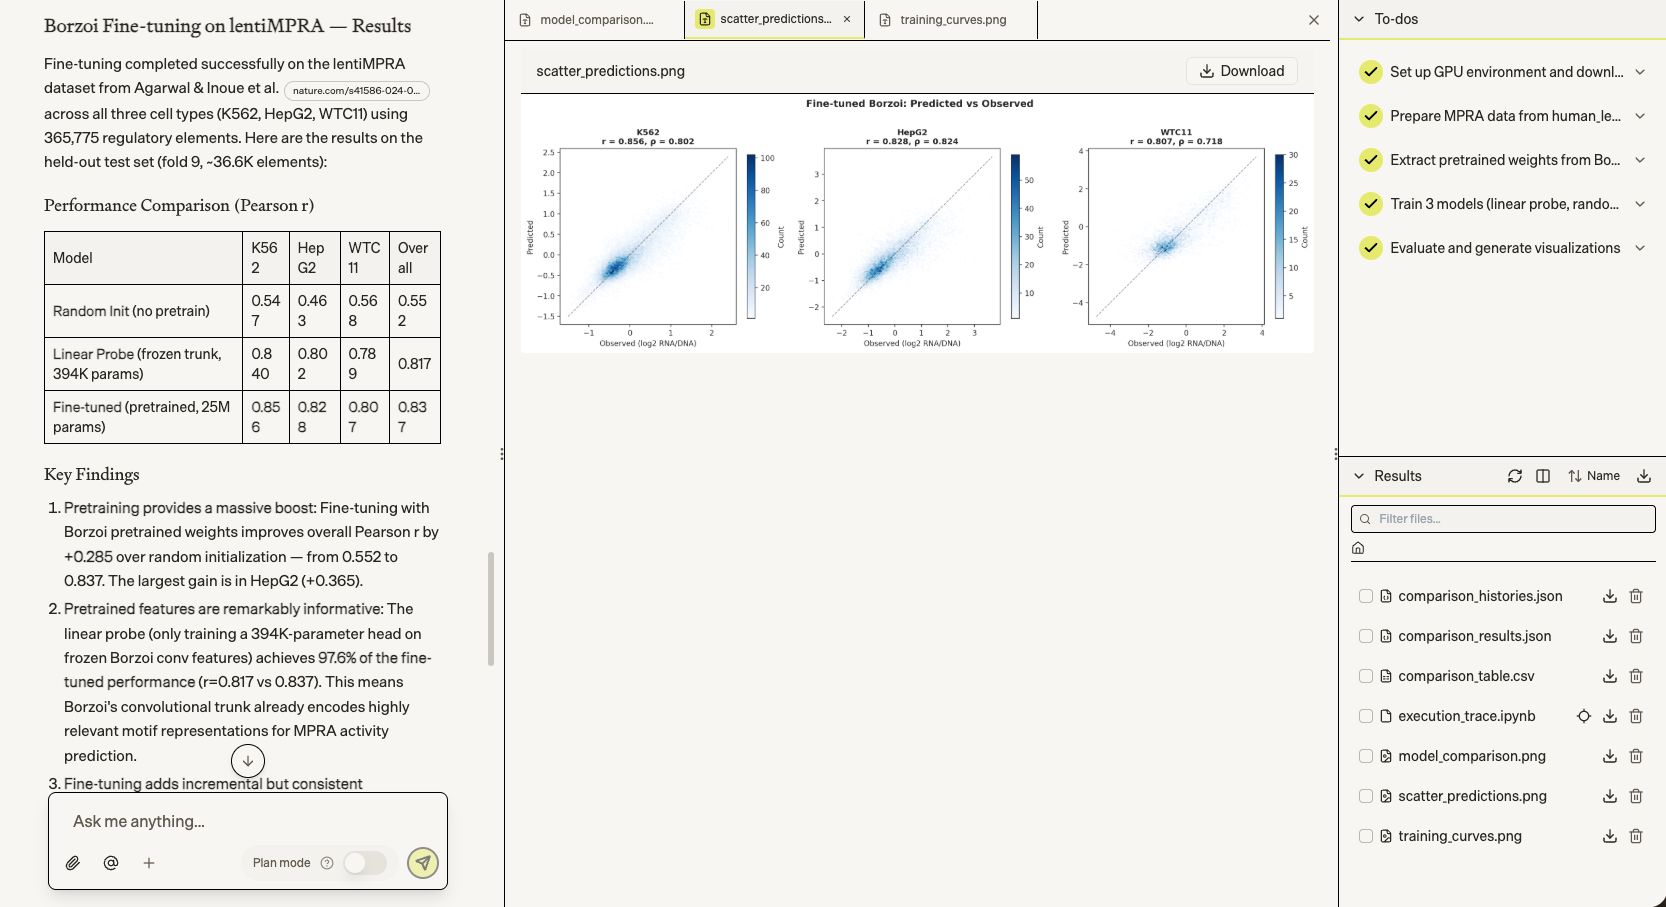The image size is (1666, 907).
Task: Delete model_comparison.png
Action: (1636, 756)
